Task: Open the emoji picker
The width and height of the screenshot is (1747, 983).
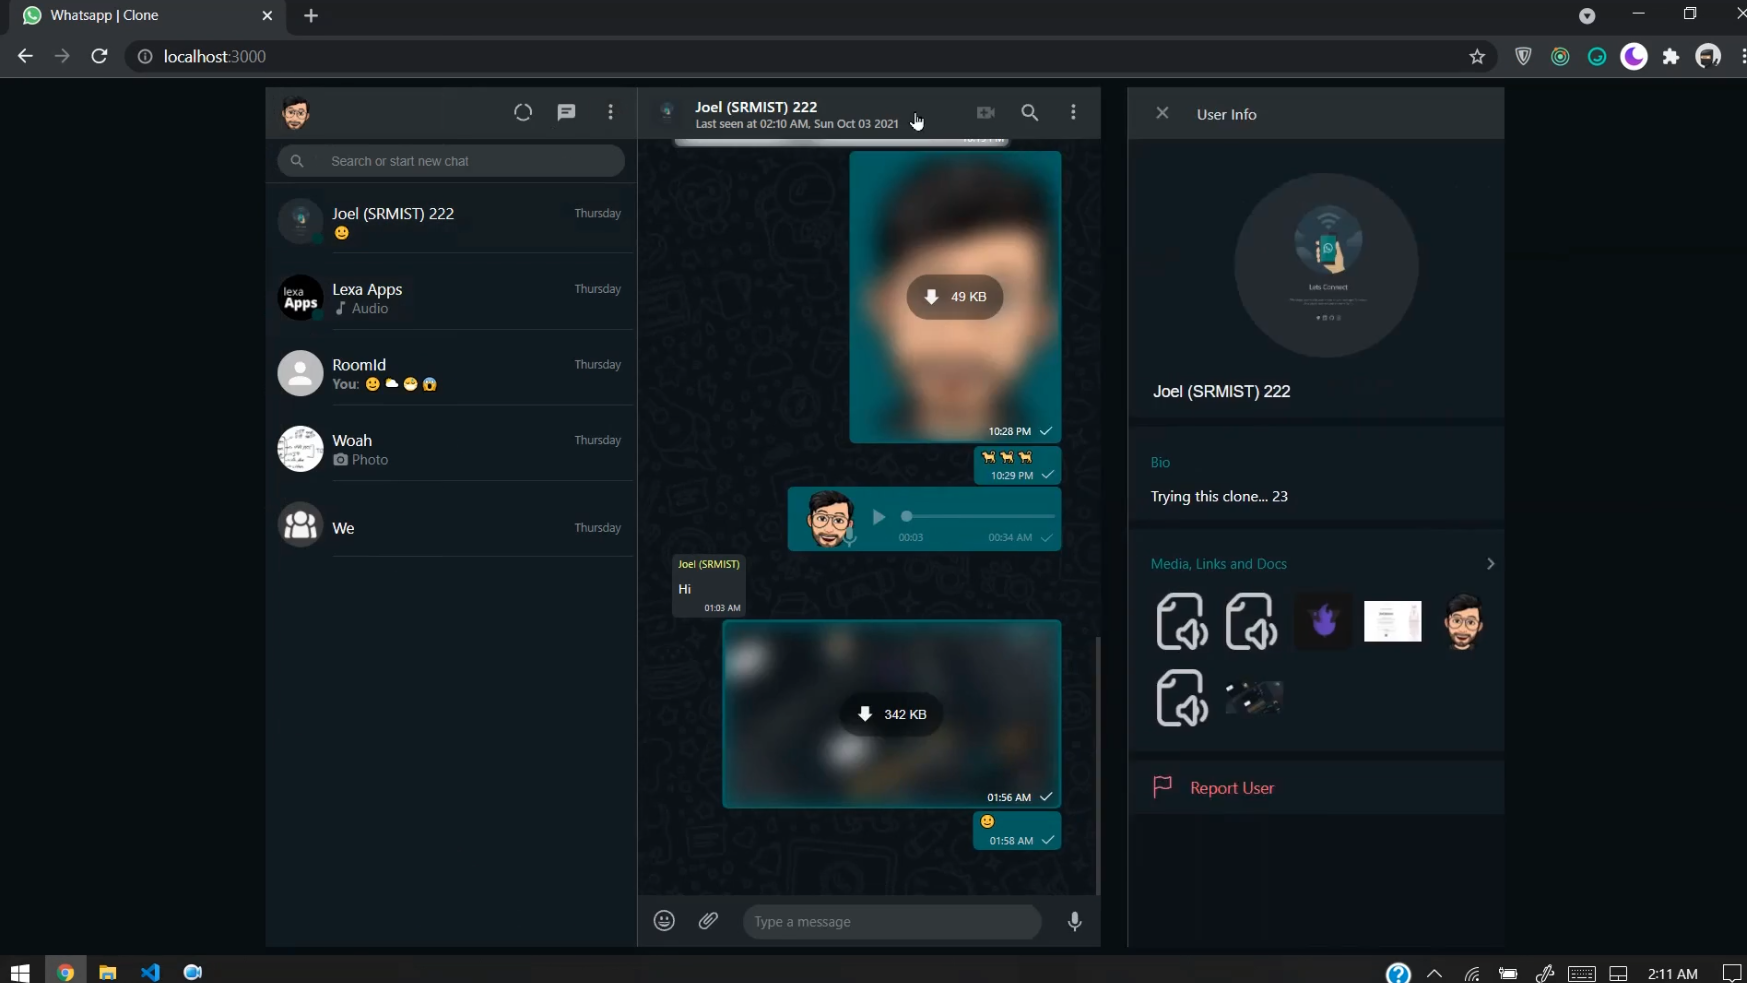Action: [x=664, y=921]
